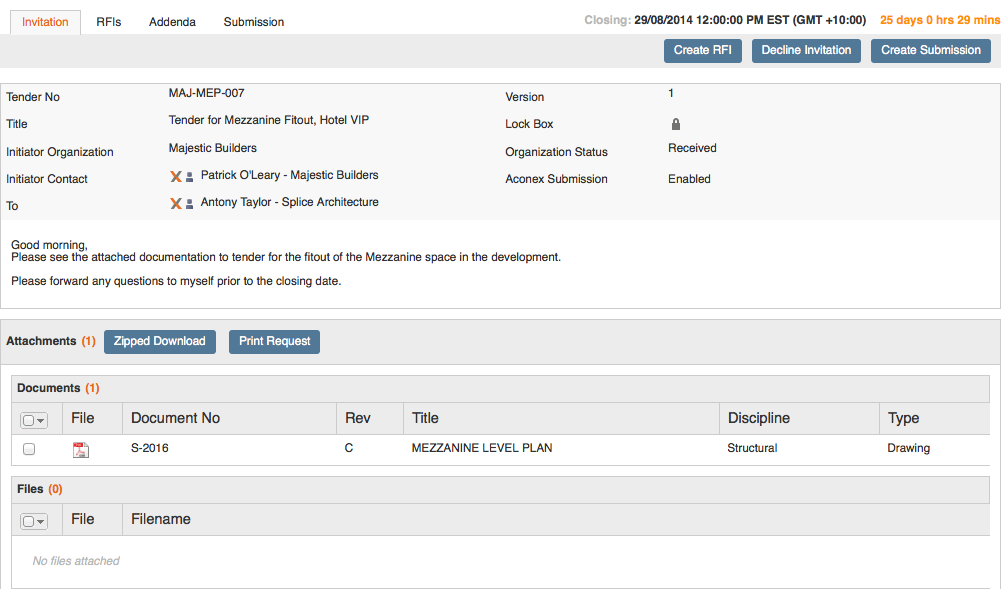Click the orange X icon beside Antony Taylor
1005x589 pixels.
point(176,203)
